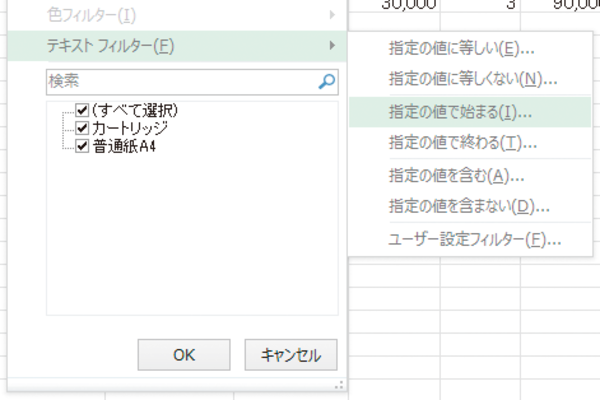The height and width of the screenshot is (400, 600).
Task: Choose 指定の値を含む(A)
Action: [470, 176]
